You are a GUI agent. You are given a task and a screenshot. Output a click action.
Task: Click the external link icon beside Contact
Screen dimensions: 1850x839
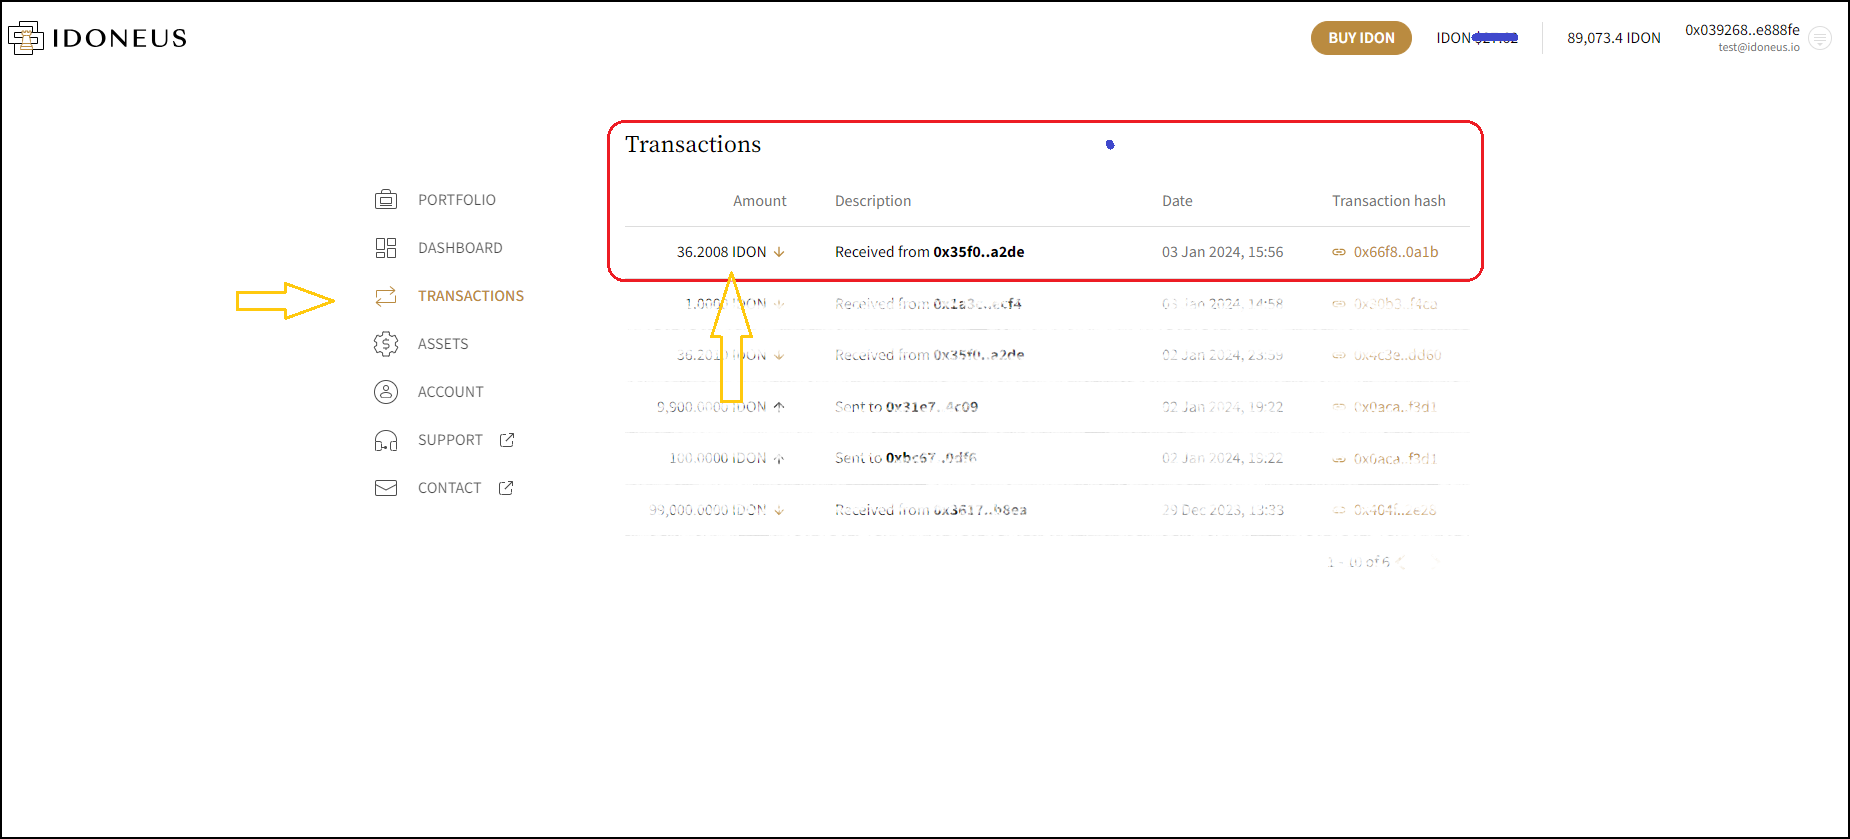(506, 488)
